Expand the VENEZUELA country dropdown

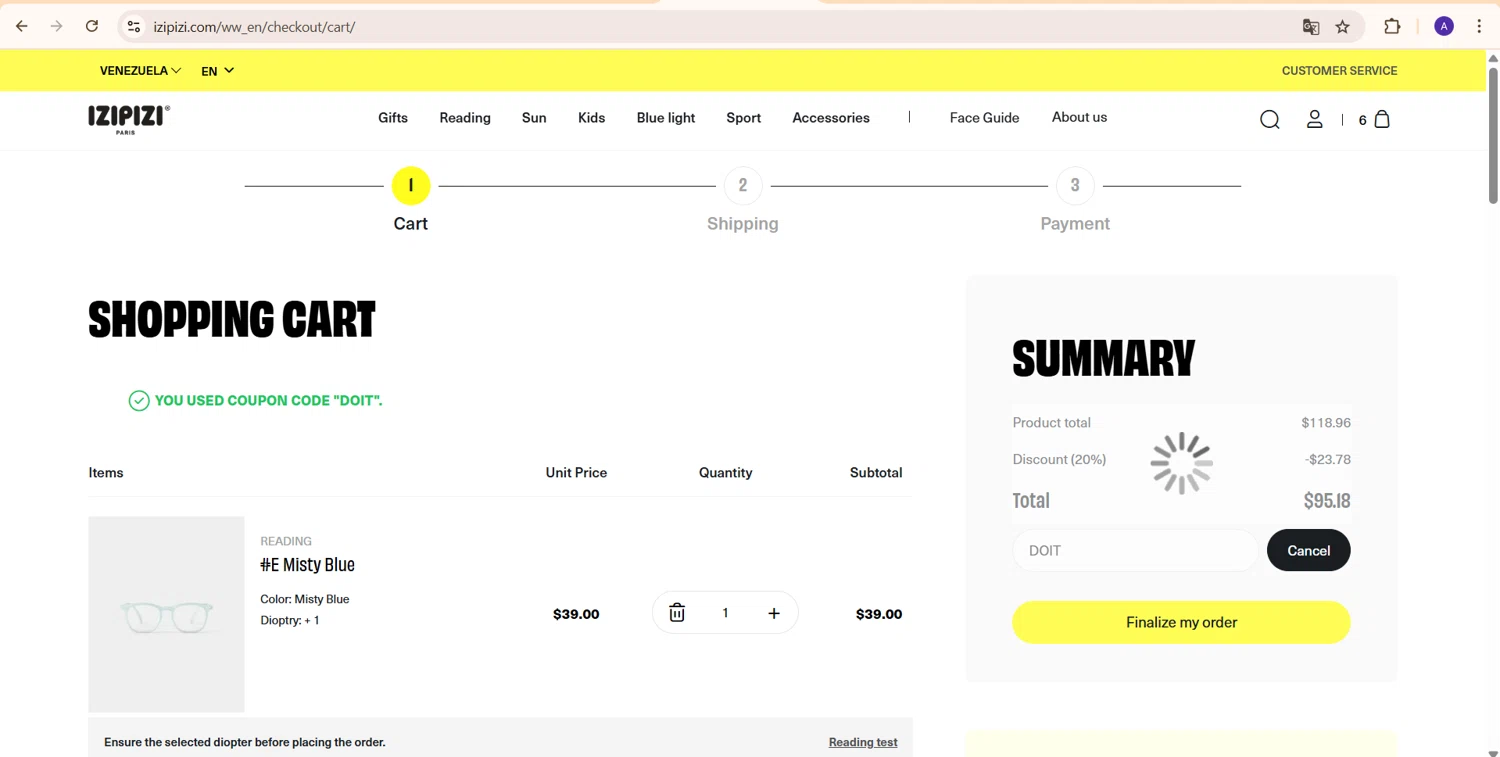140,71
